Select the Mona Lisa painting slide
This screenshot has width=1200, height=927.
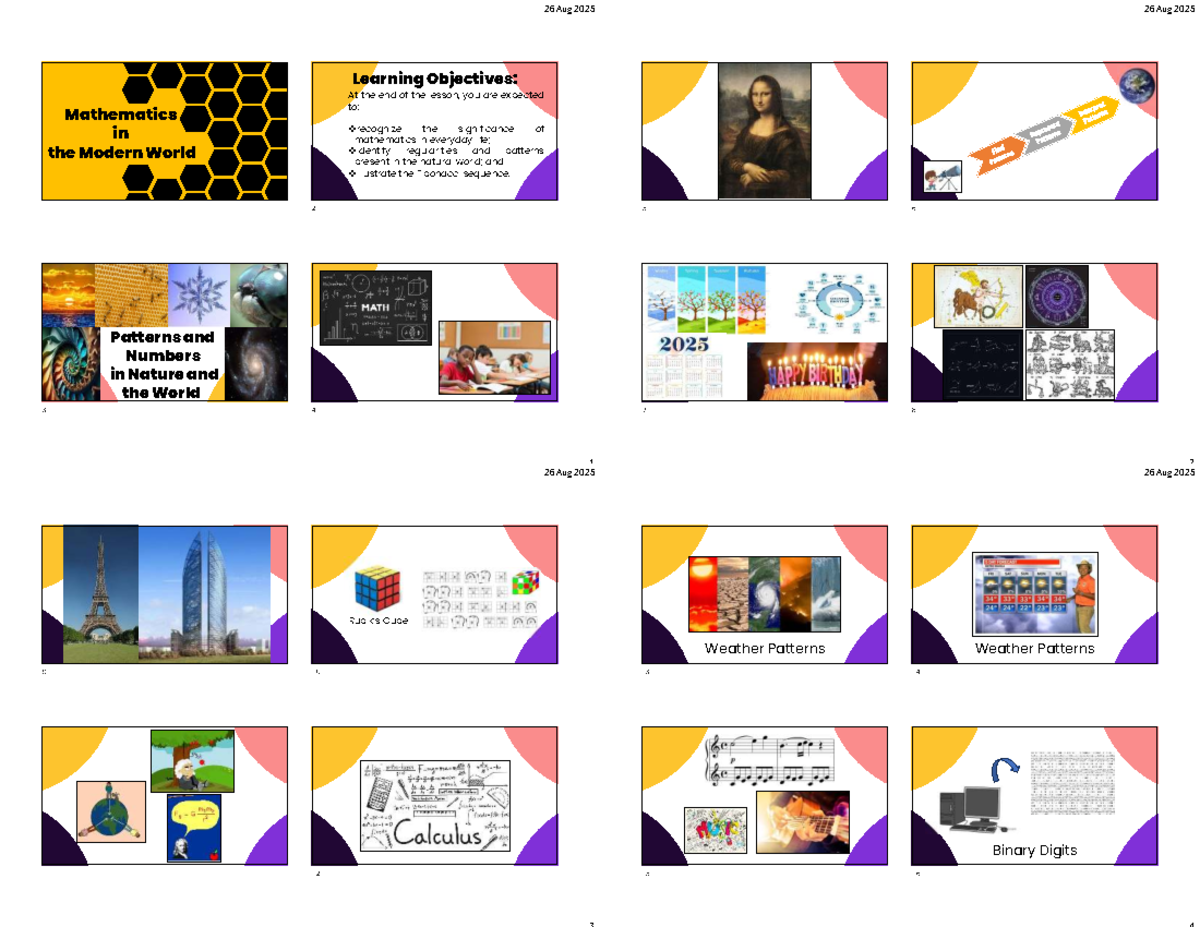(x=765, y=131)
